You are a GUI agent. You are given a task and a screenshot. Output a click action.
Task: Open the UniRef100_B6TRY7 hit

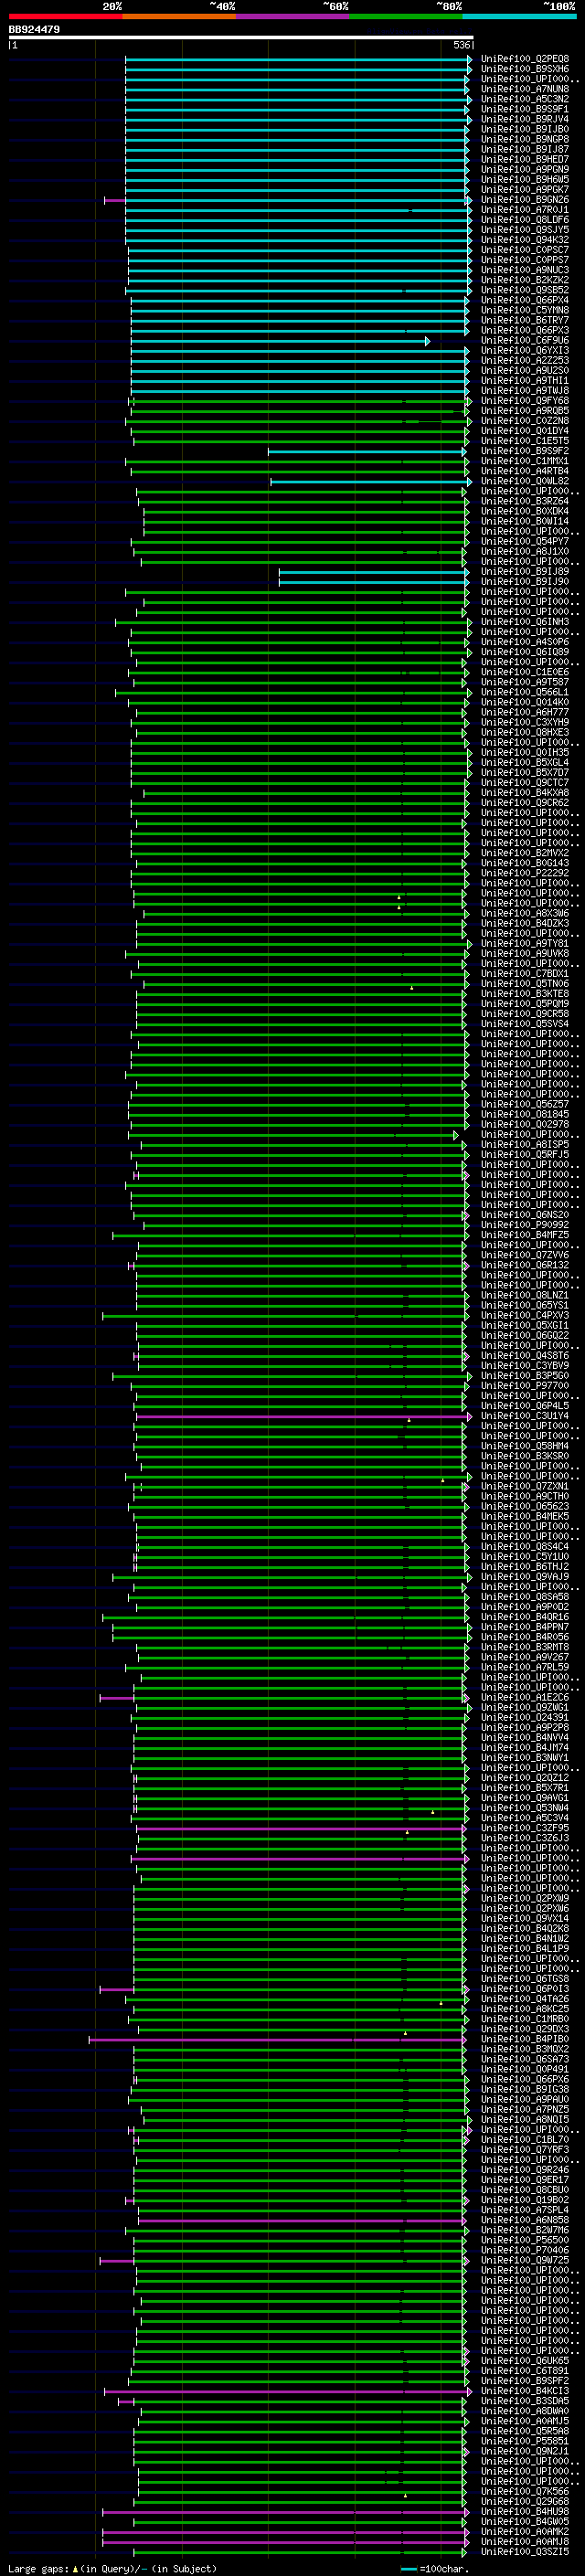524,320
